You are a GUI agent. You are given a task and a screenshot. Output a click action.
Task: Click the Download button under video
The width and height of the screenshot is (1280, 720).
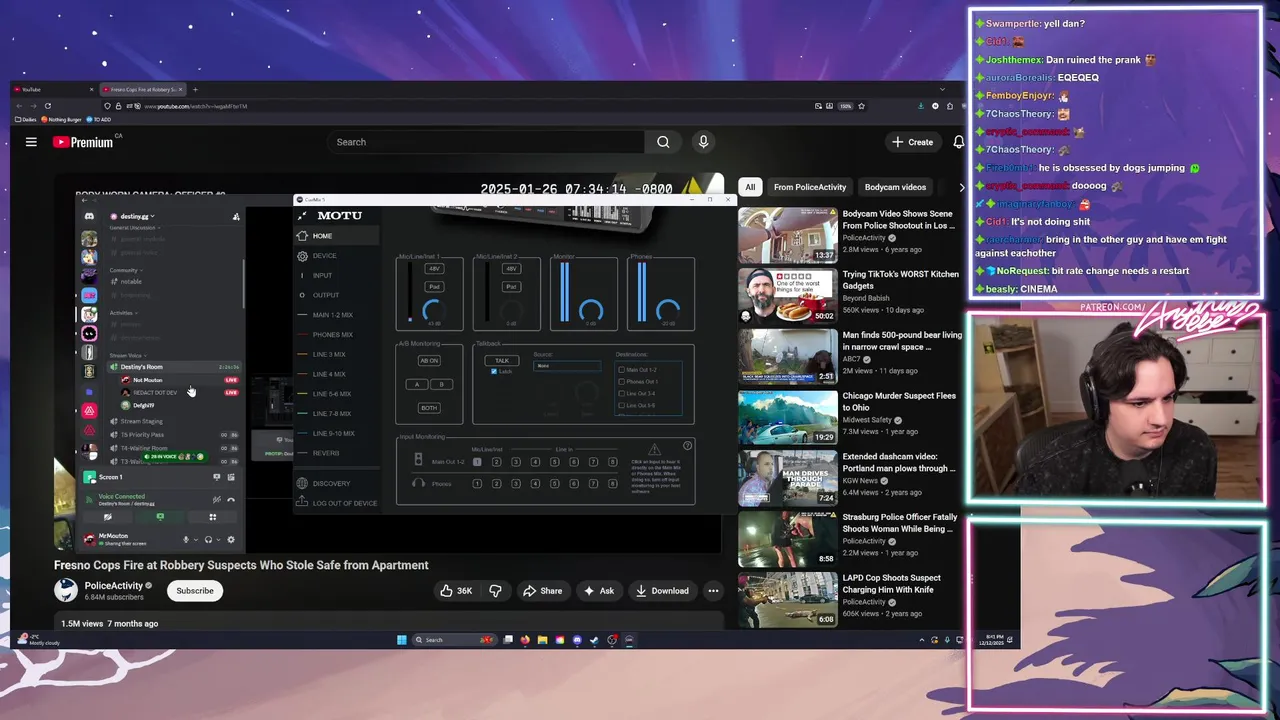662,591
